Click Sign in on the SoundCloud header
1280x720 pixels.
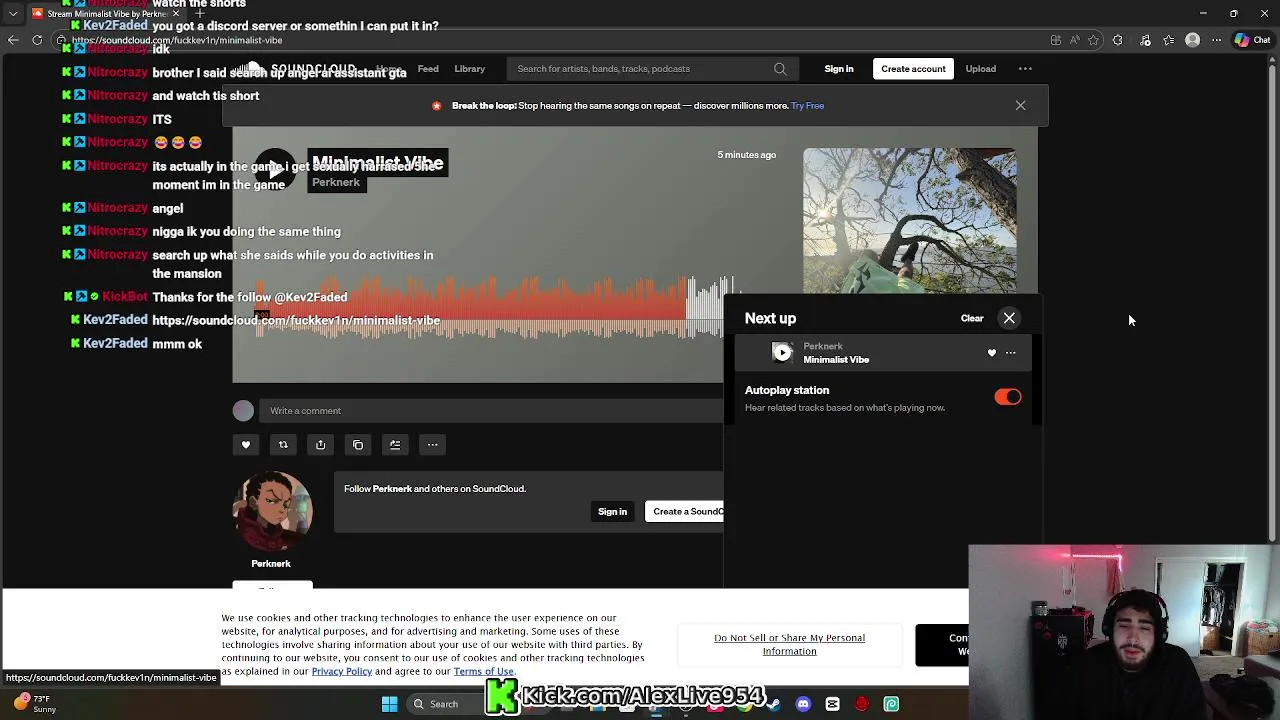(x=839, y=69)
